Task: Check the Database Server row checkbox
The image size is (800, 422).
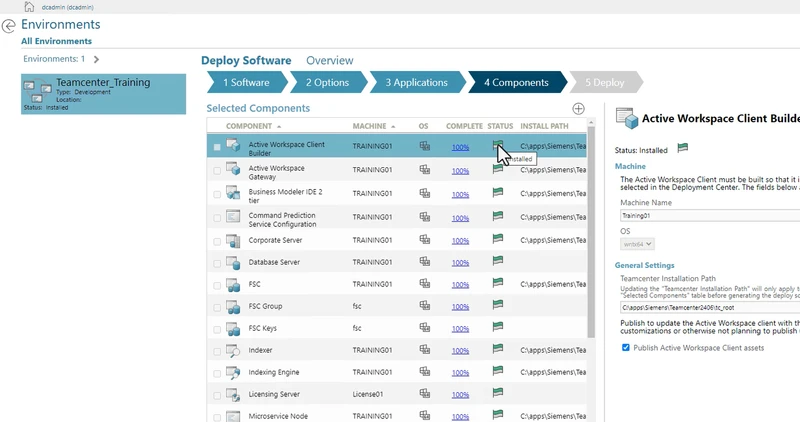Action: point(217,263)
